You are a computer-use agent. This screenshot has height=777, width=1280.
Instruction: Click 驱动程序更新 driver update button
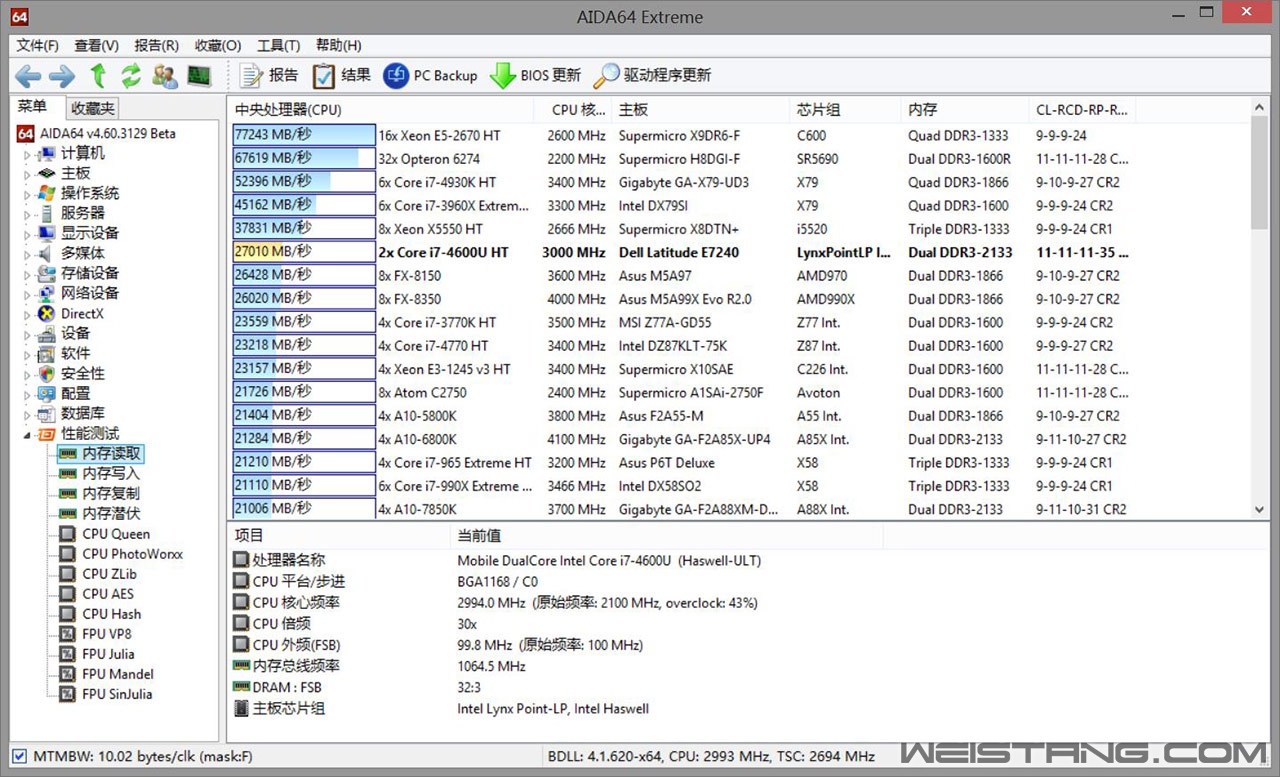[x=652, y=75]
